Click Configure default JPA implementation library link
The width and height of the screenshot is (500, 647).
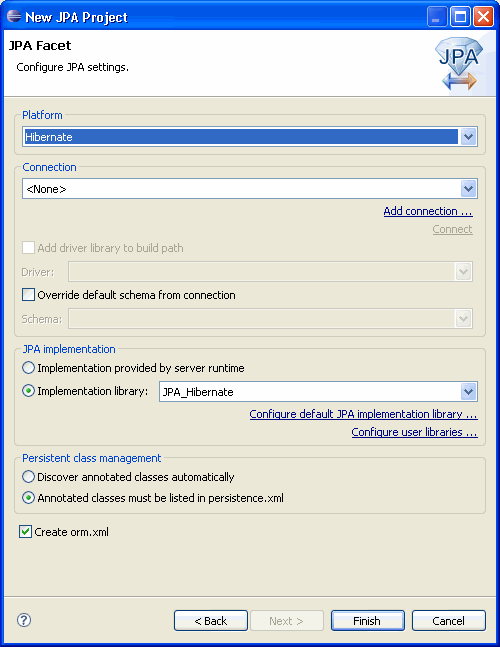(x=363, y=414)
